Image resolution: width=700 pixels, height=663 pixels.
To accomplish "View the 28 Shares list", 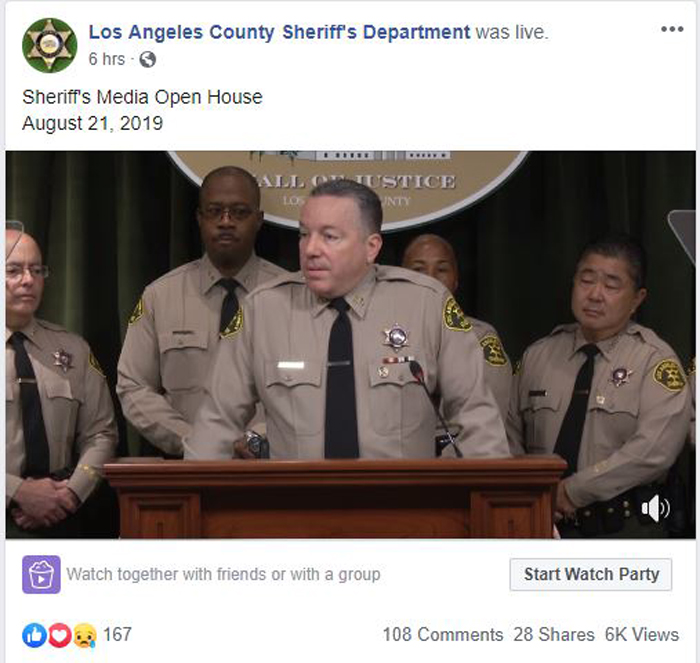I will pos(554,634).
